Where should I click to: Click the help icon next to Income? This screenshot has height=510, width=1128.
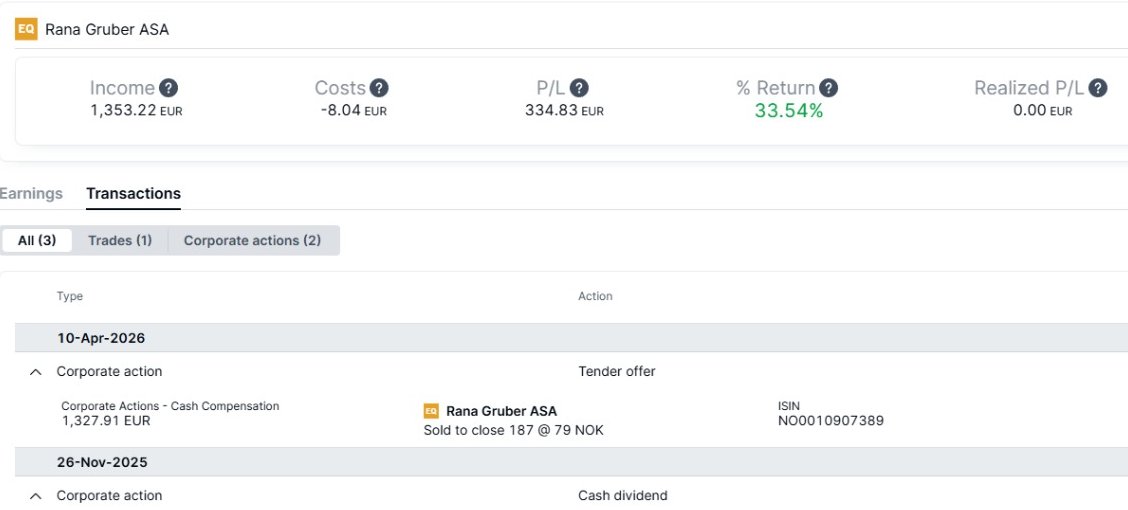(168, 88)
